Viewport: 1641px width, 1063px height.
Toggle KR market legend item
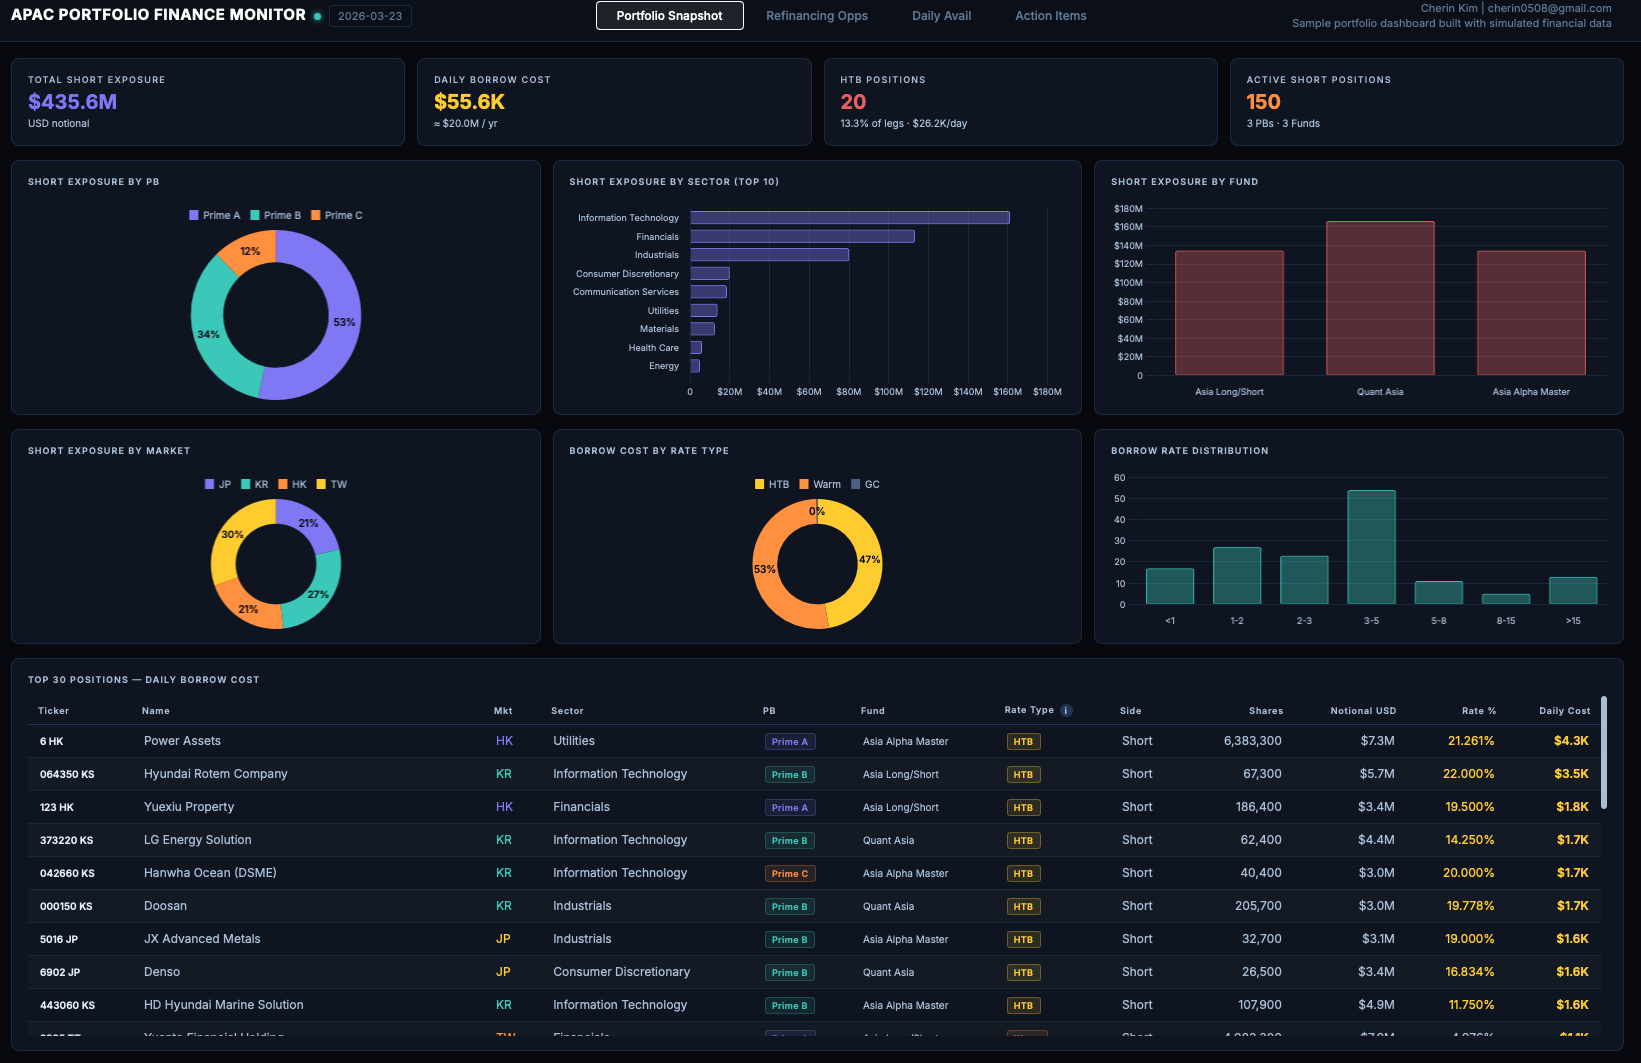coord(254,484)
